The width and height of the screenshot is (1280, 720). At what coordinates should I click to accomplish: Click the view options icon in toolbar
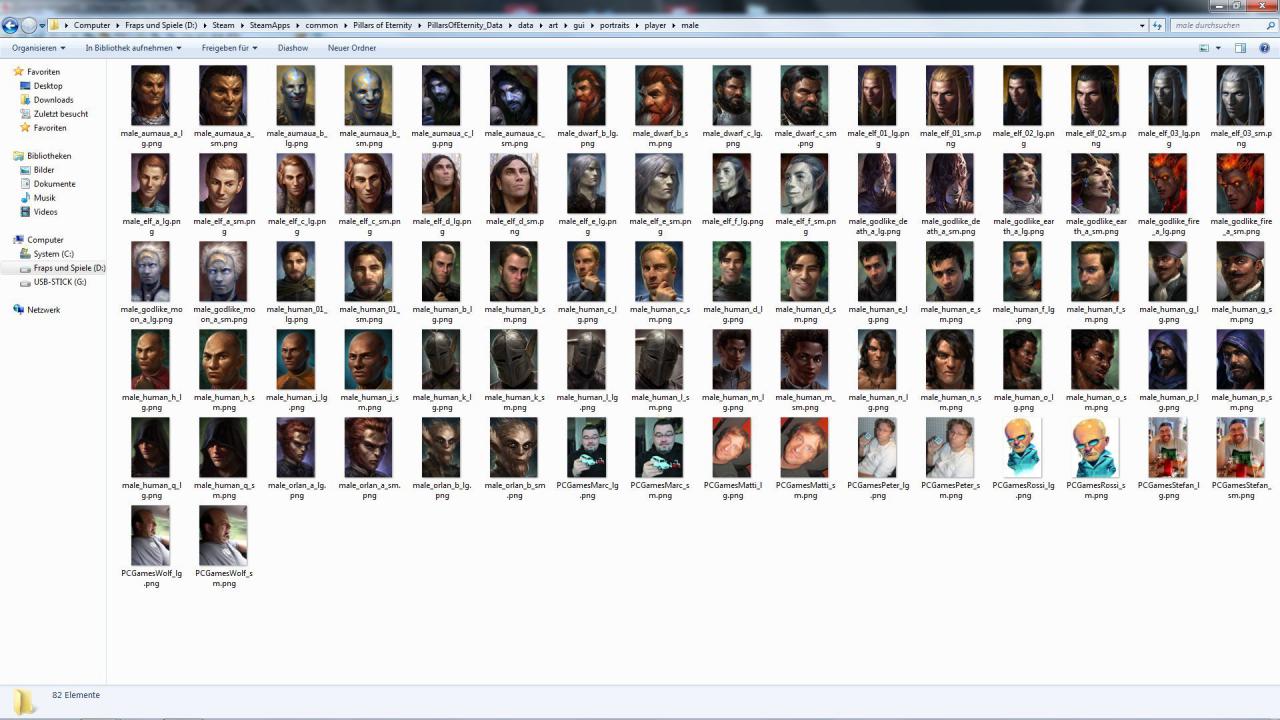[1204, 48]
